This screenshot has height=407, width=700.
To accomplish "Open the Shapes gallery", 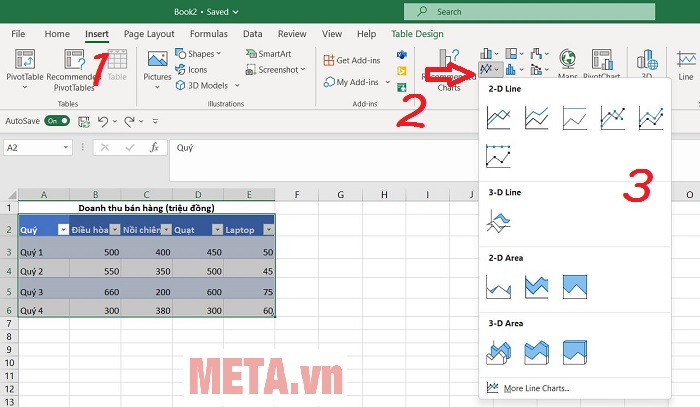I will coord(198,54).
